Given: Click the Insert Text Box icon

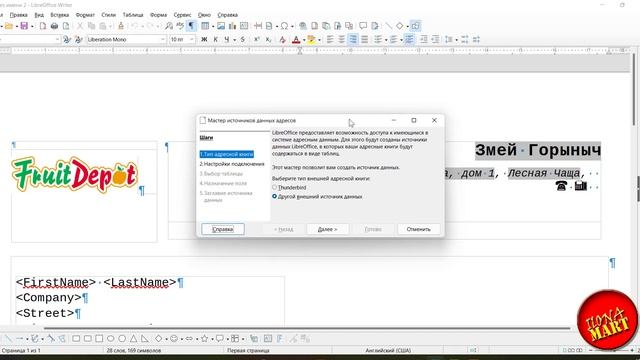Looking at the screenshot, I should [x=244, y=26].
